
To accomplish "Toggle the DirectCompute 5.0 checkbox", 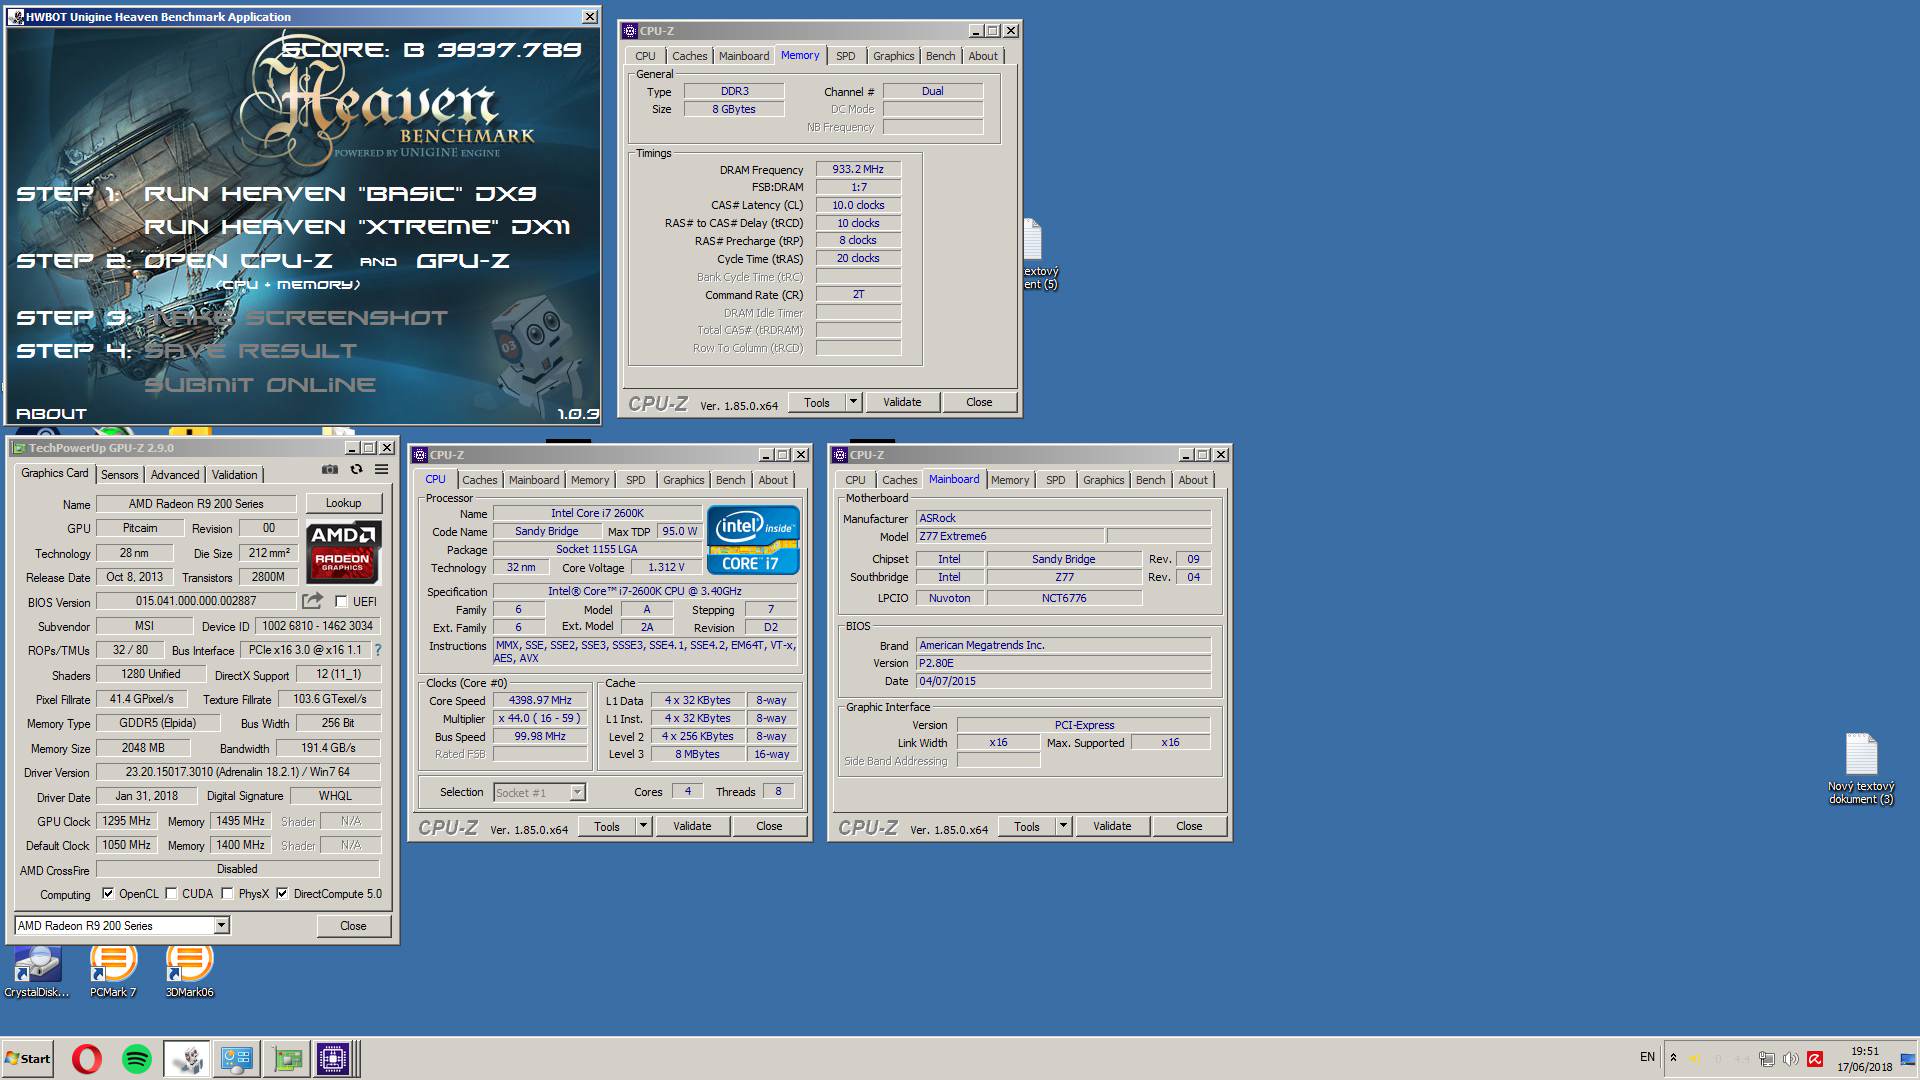I will [x=282, y=894].
